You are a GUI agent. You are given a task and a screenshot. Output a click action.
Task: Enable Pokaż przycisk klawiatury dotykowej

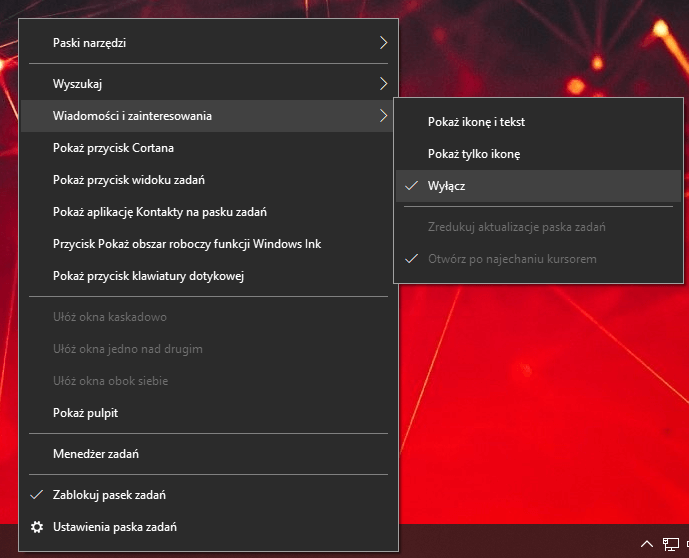coord(208,276)
